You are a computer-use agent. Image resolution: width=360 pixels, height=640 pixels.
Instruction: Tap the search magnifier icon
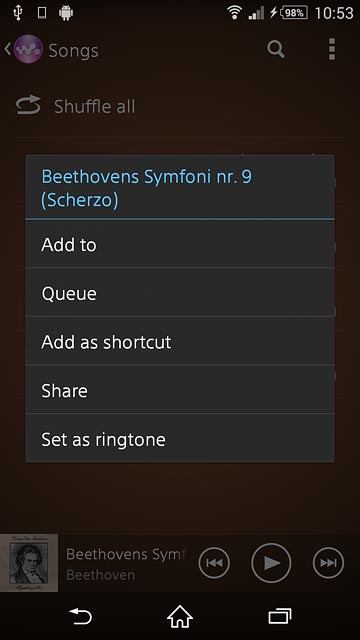pos(276,50)
